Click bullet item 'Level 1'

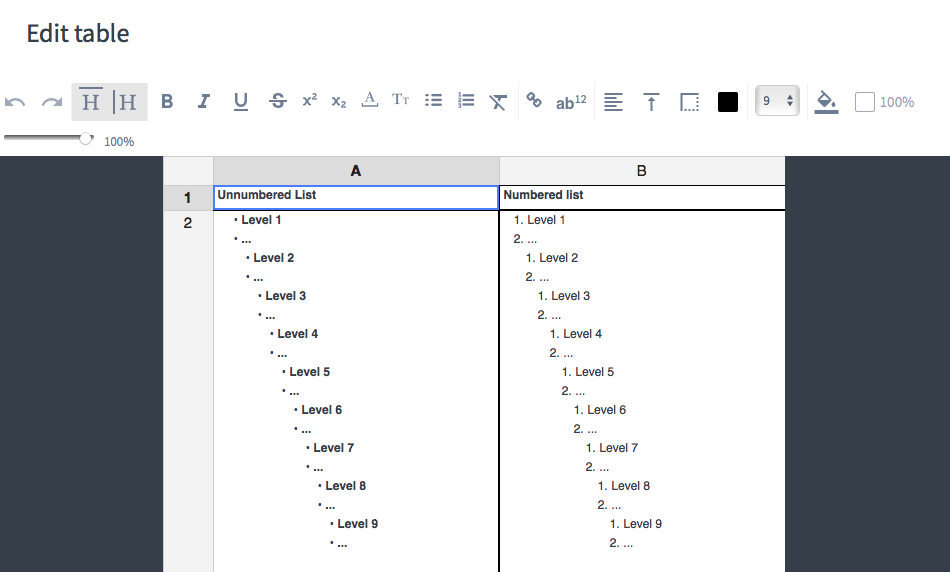tap(261, 220)
